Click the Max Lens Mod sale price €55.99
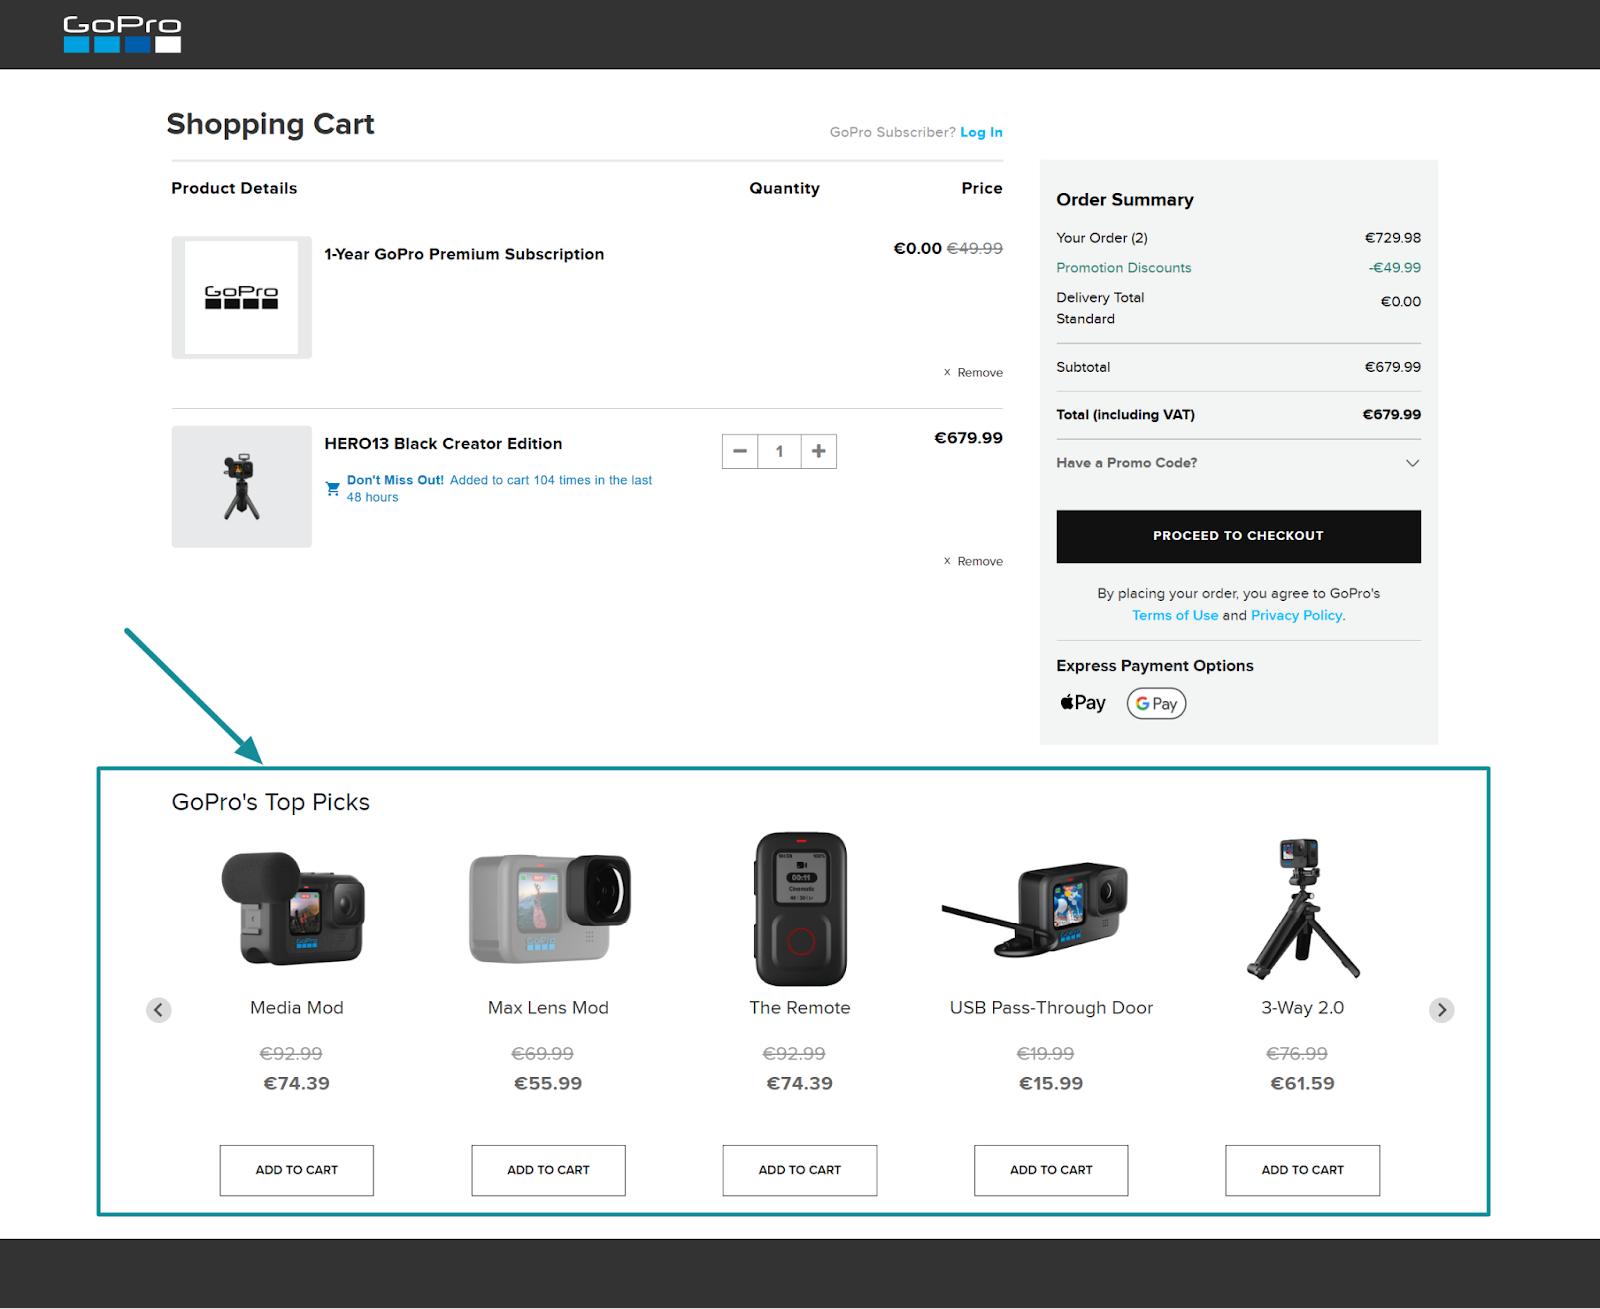This screenshot has width=1600, height=1309. (x=548, y=1083)
